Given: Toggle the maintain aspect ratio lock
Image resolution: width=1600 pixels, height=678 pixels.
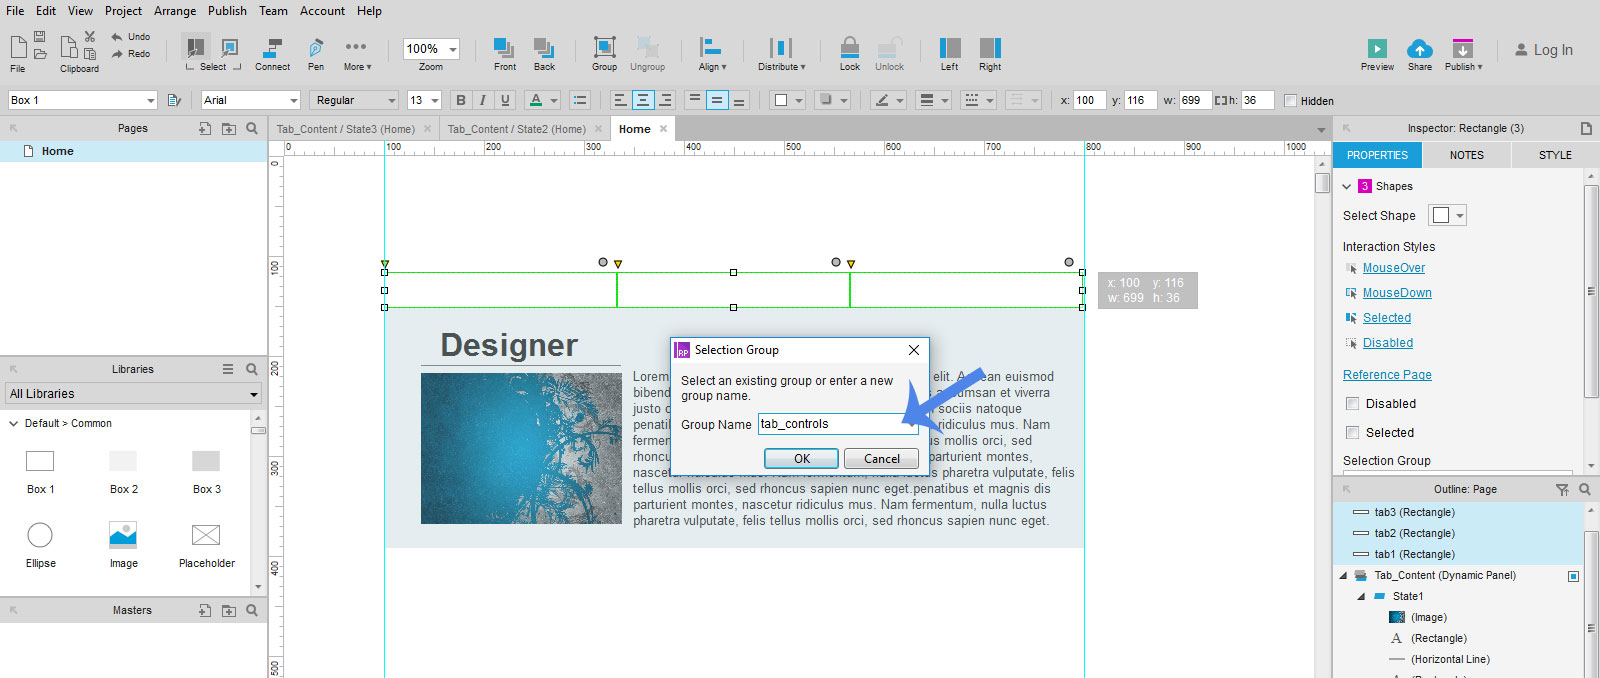Looking at the screenshot, I should click(1220, 100).
